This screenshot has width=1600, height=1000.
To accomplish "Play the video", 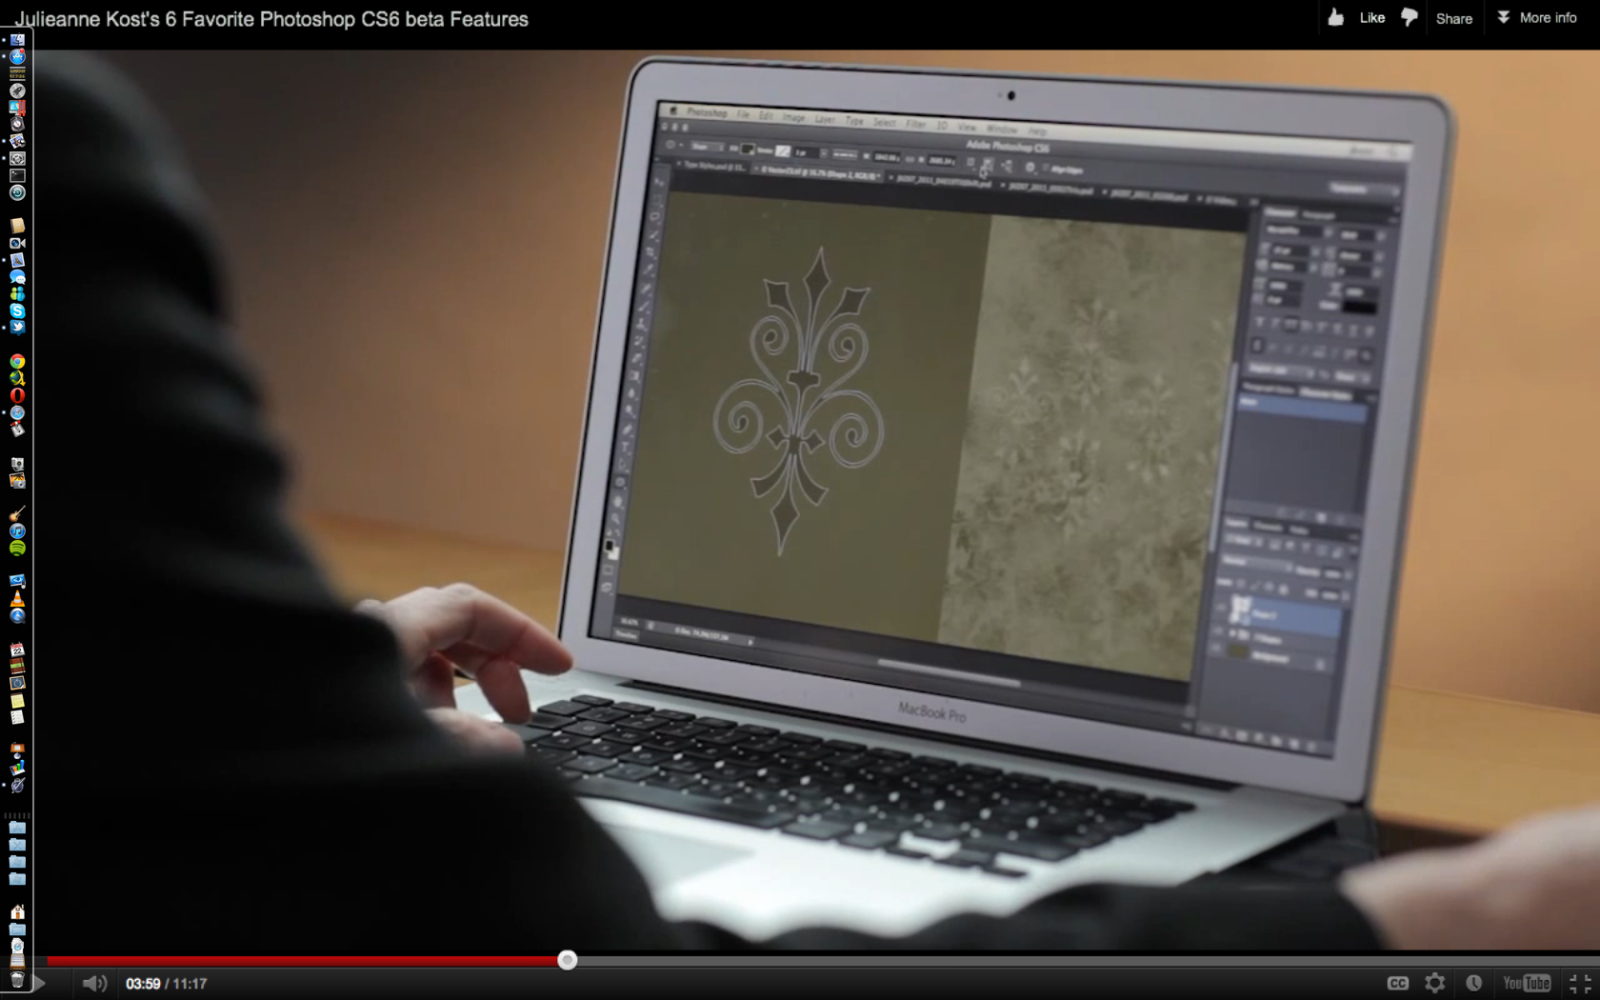I will coord(39,983).
